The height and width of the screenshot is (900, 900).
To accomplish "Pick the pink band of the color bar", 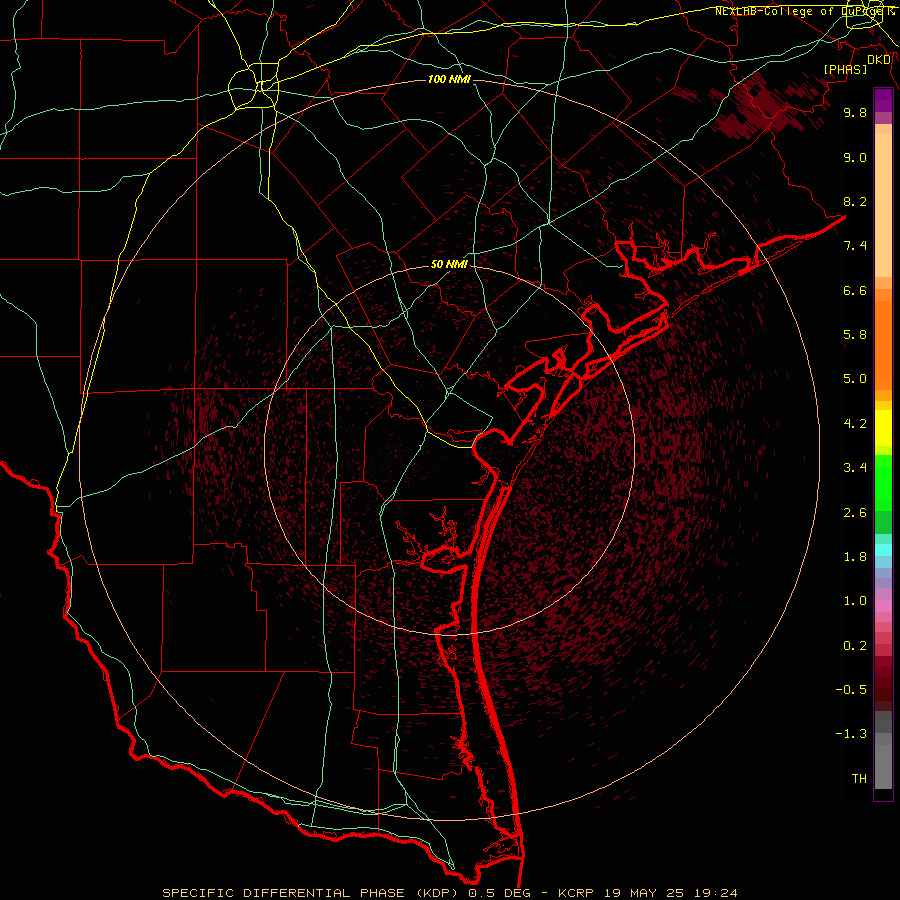I will coord(883,606).
